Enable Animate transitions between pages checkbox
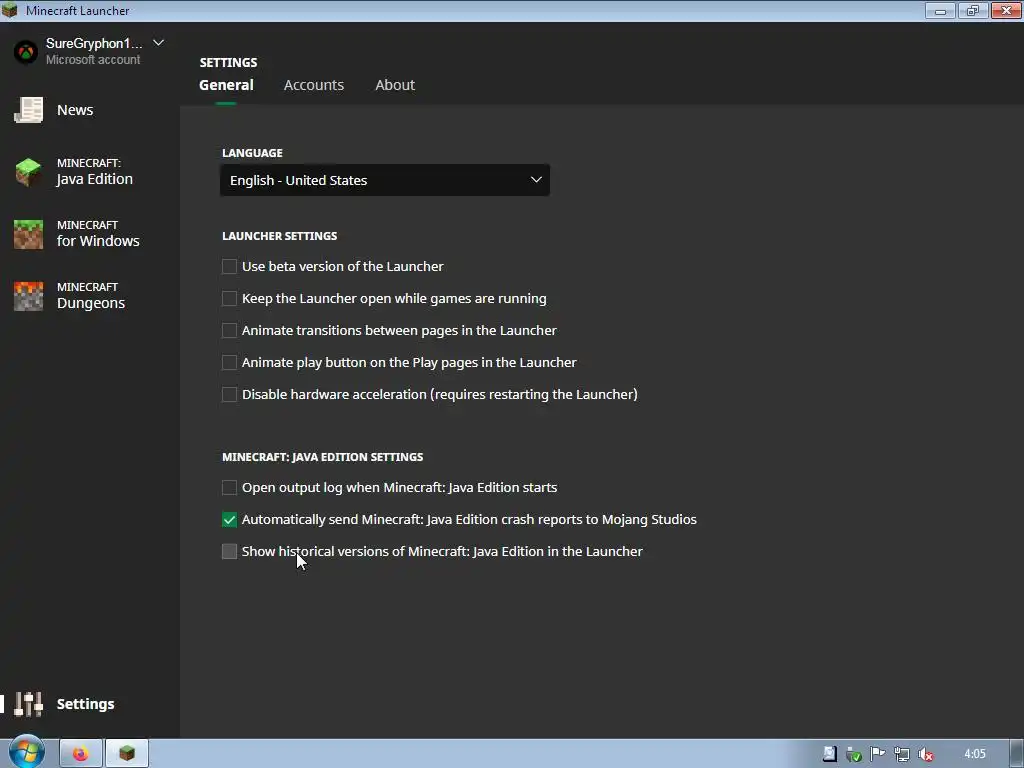The image size is (1024, 768). [229, 330]
